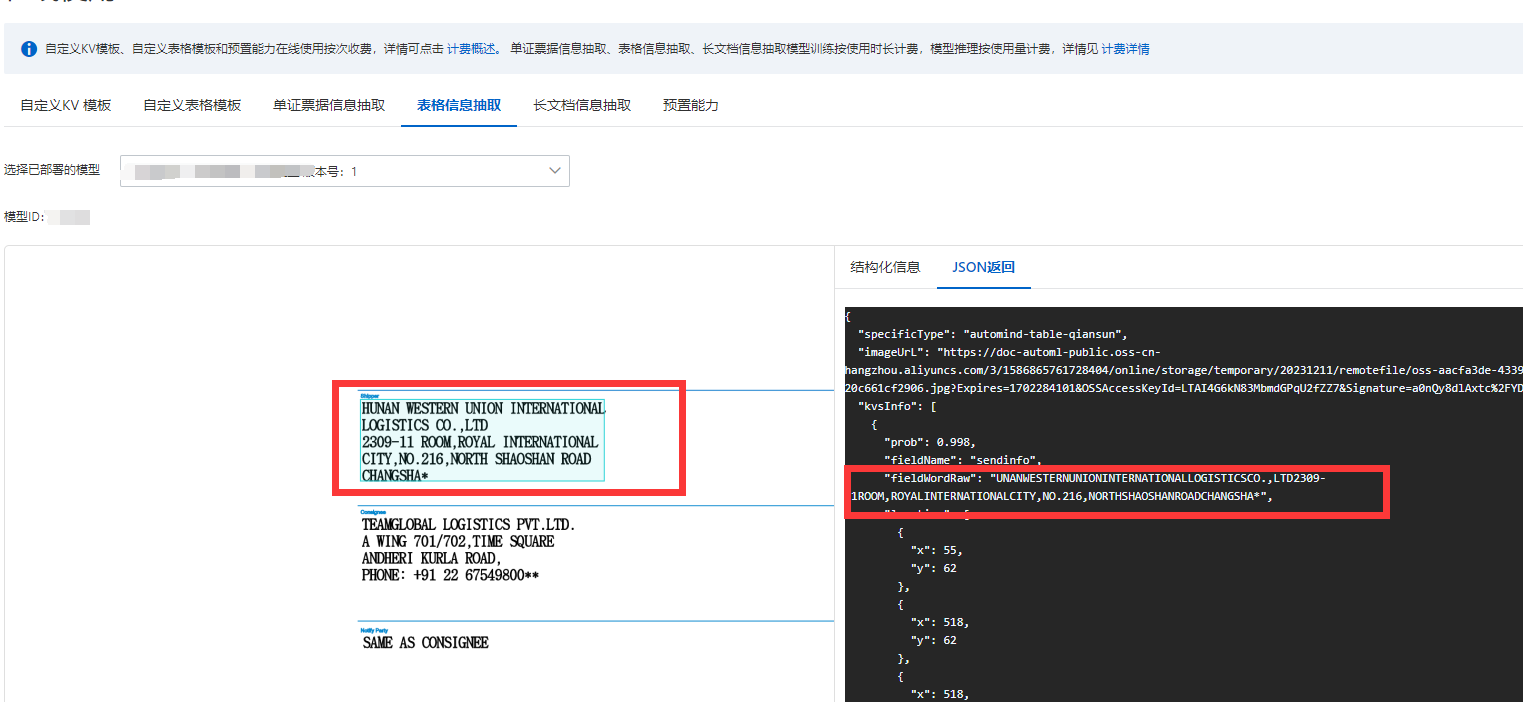Switch to the 单证票据信息抽取 tab
This screenshot has width=1523, height=702.
click(329, 105)
